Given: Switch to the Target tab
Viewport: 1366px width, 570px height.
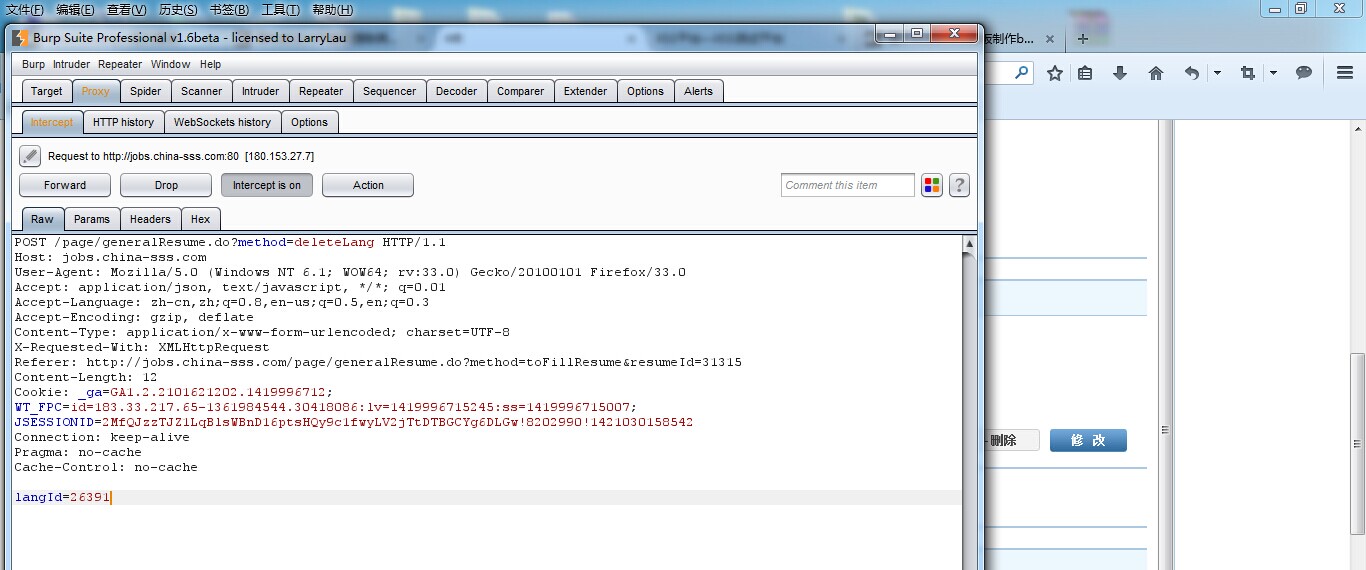Looking at the screenshot, I should click(47, 91).
